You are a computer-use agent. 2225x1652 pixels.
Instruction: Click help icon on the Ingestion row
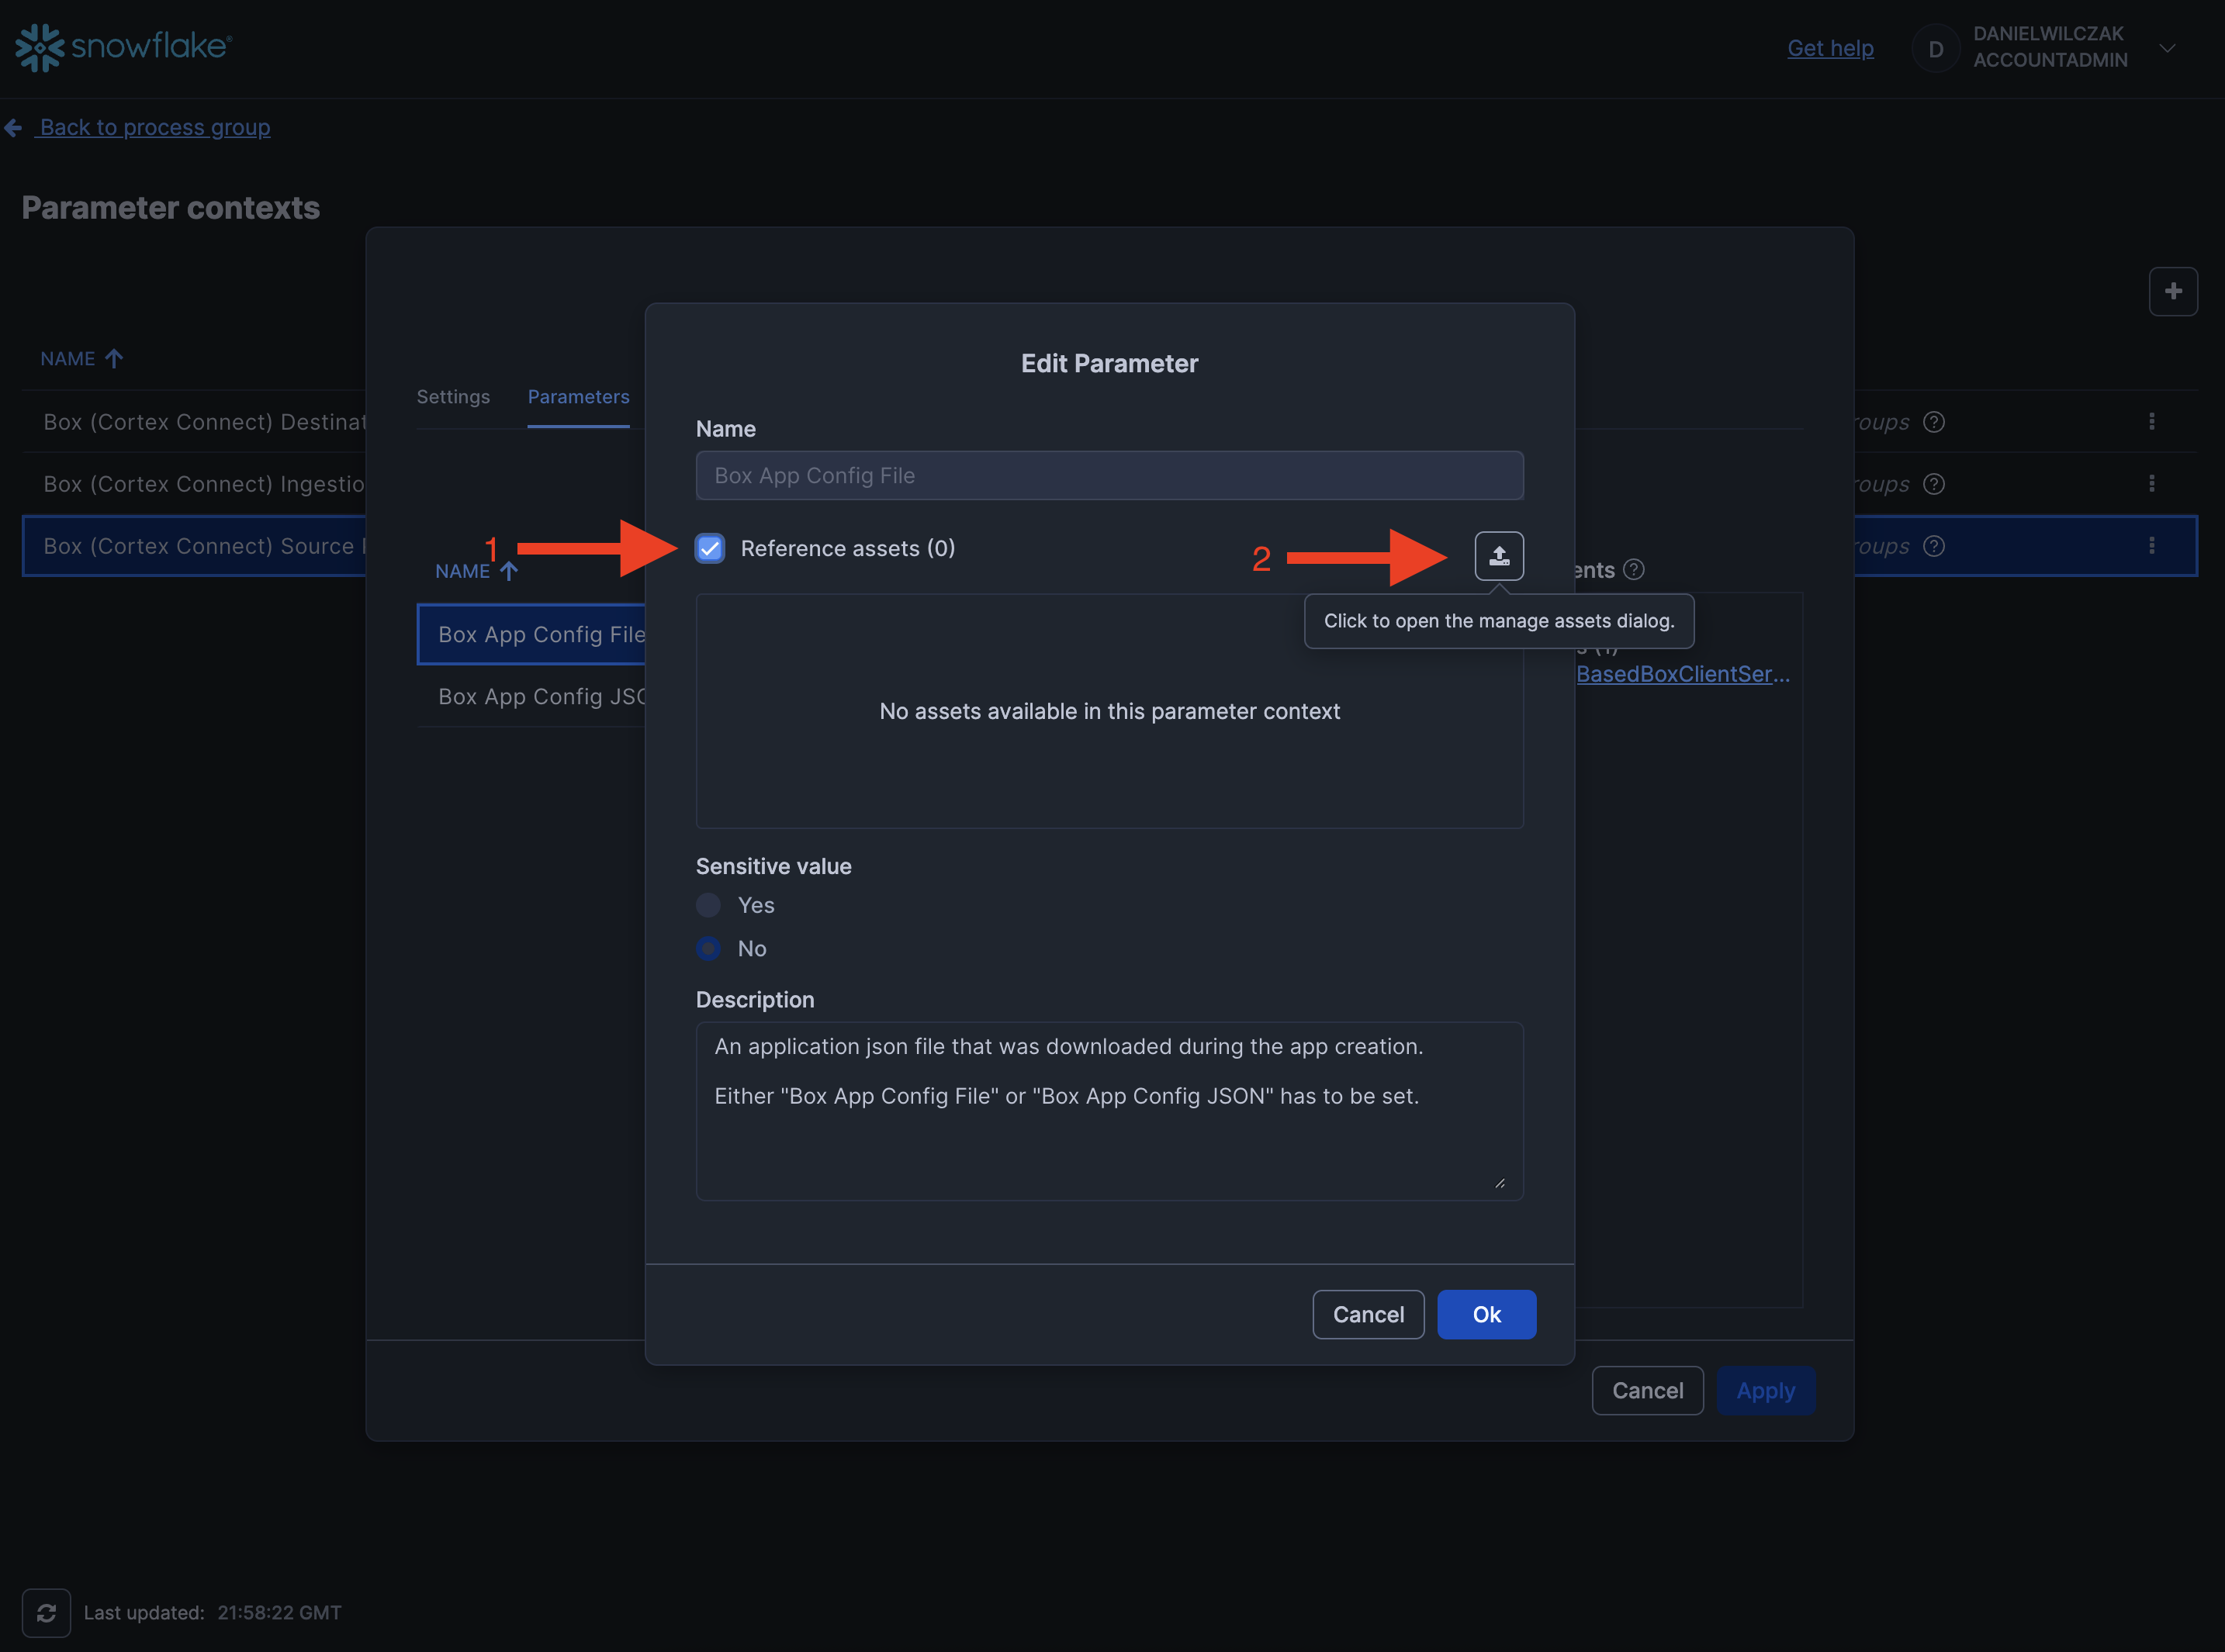tap(1934, 484)
